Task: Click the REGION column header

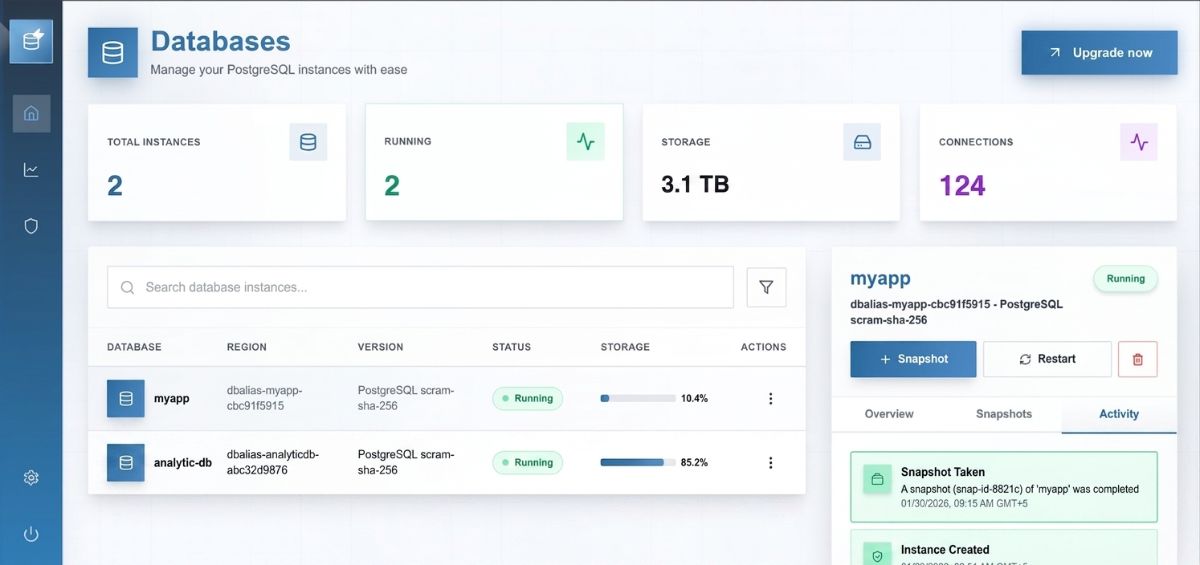Action: click(247, 347)
